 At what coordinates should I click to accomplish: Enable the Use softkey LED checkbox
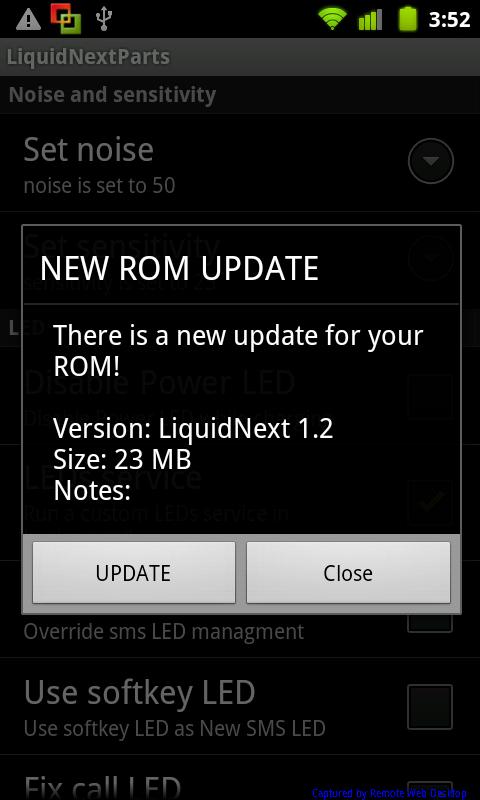tap(430, 707)
